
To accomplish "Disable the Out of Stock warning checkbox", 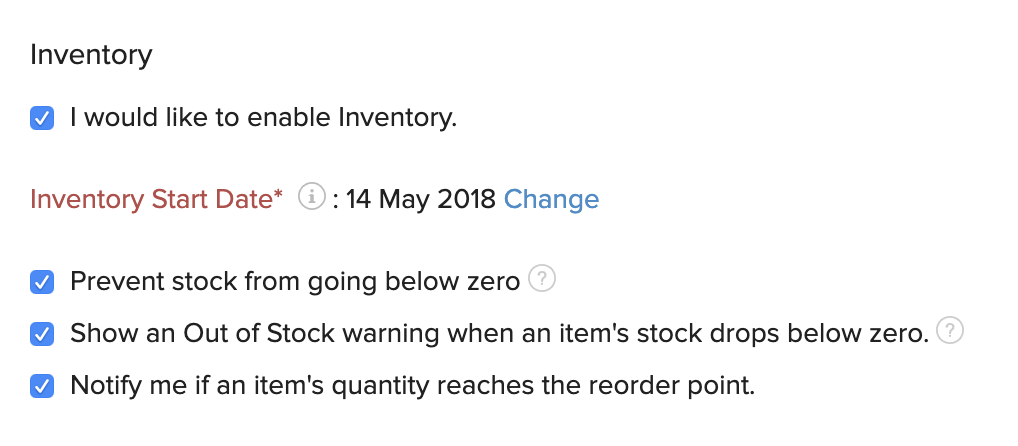I will (42, 334).
